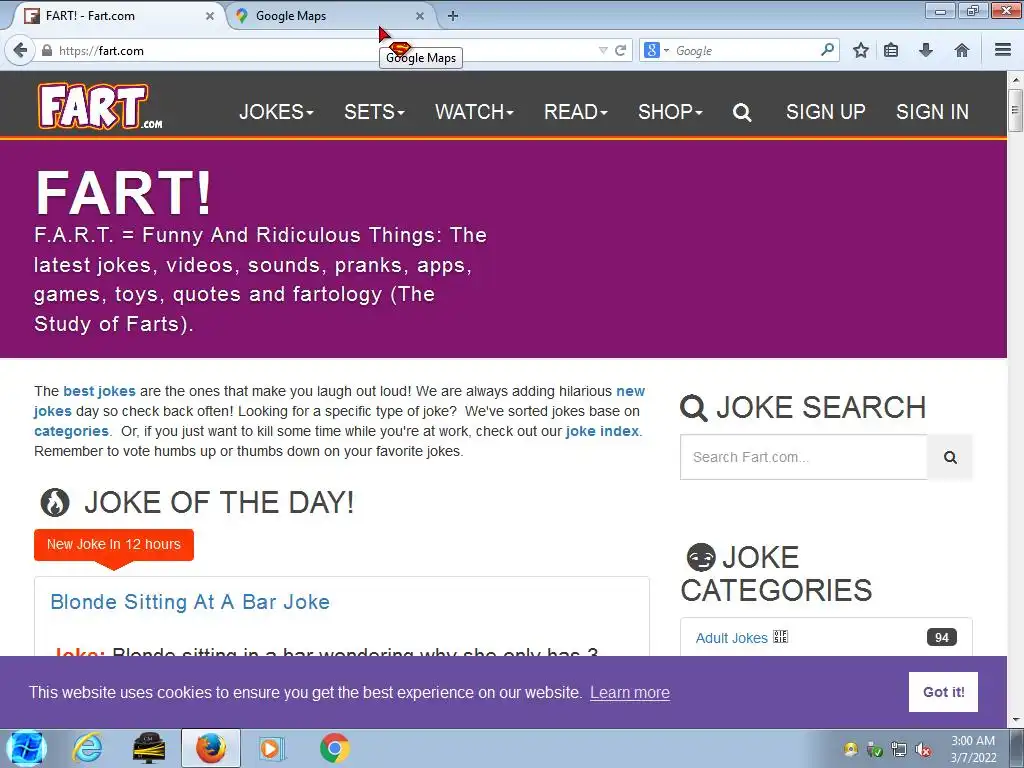Open the Firefox hamburger menu
This screenshot has width=1024, height=768.
1003,50
